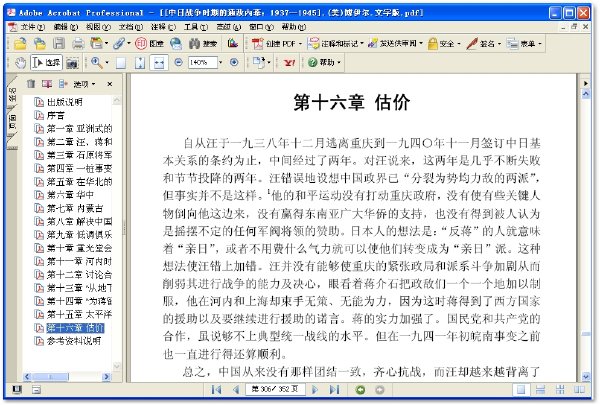Toggle Fit Width view
Image resolution: width=600 pixels, height=406 pixels.
(x=159, y=63)
